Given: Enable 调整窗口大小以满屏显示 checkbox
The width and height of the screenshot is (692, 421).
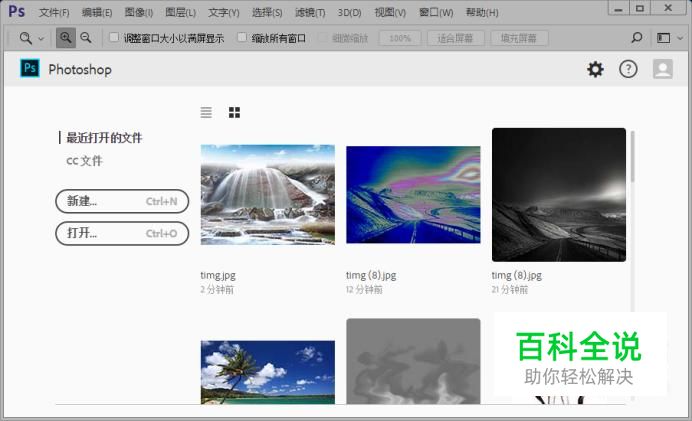Looking at the screenshot, I should [x=114, y=37].
